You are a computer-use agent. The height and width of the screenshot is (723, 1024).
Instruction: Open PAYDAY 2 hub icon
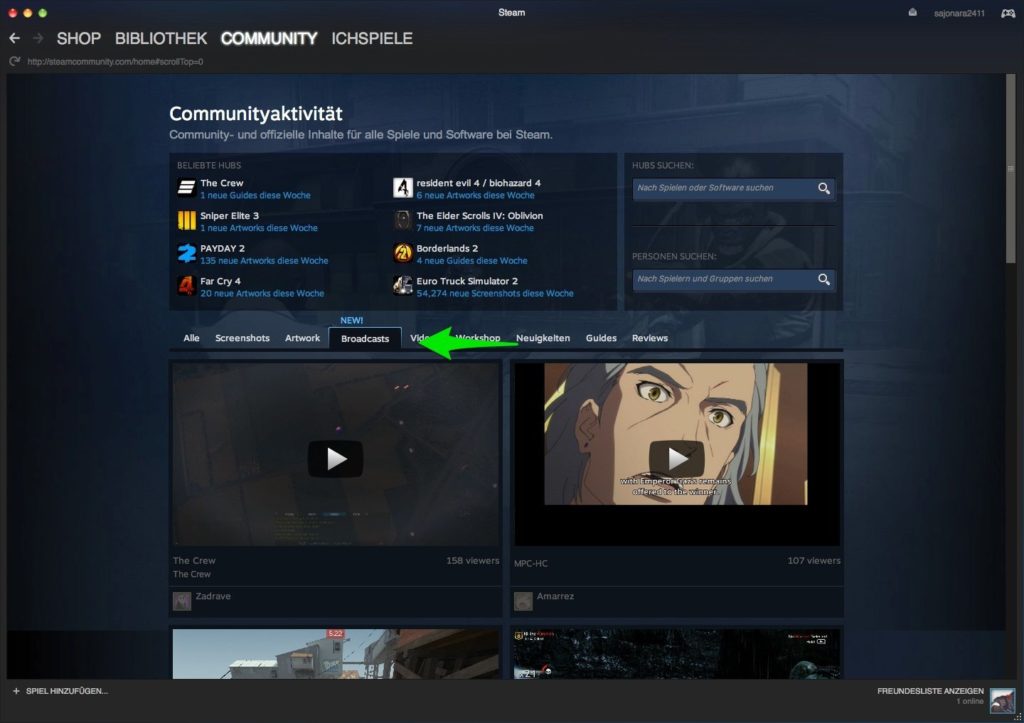pos(186,253)
